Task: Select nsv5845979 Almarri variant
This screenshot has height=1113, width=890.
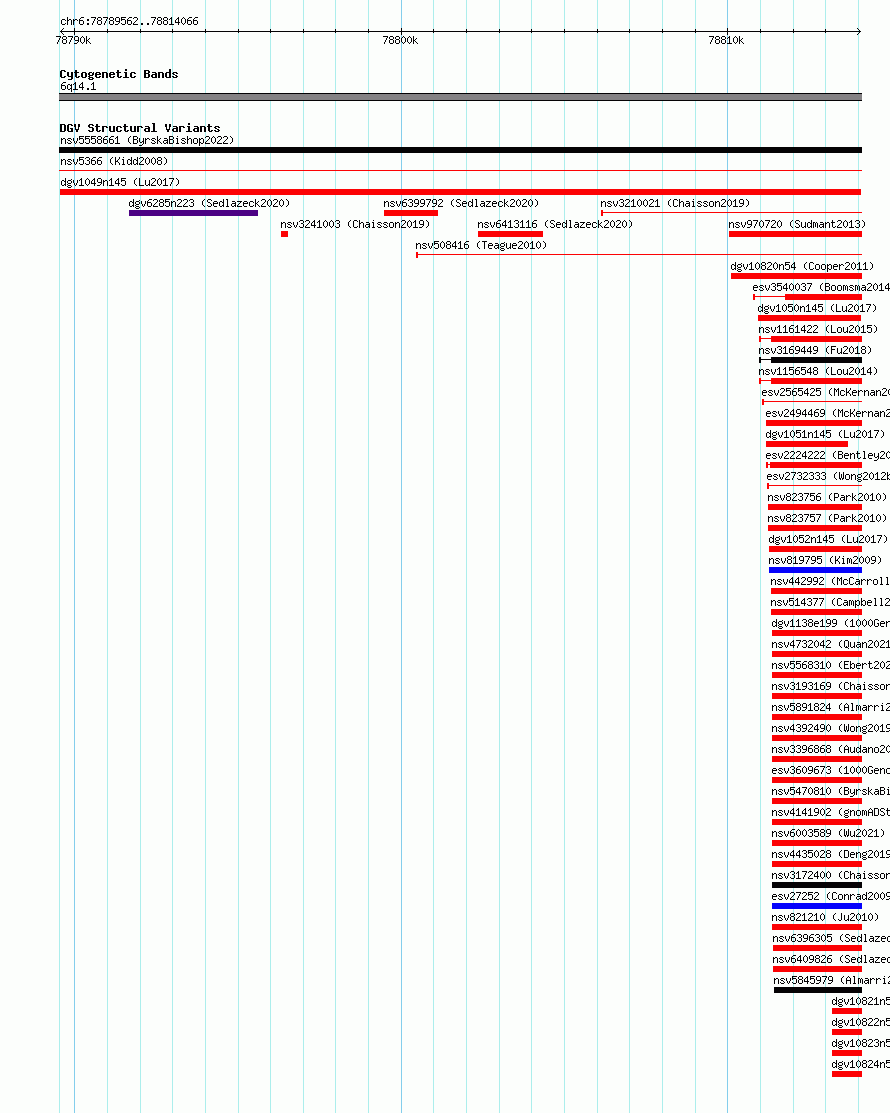Action: click(832, 981)
